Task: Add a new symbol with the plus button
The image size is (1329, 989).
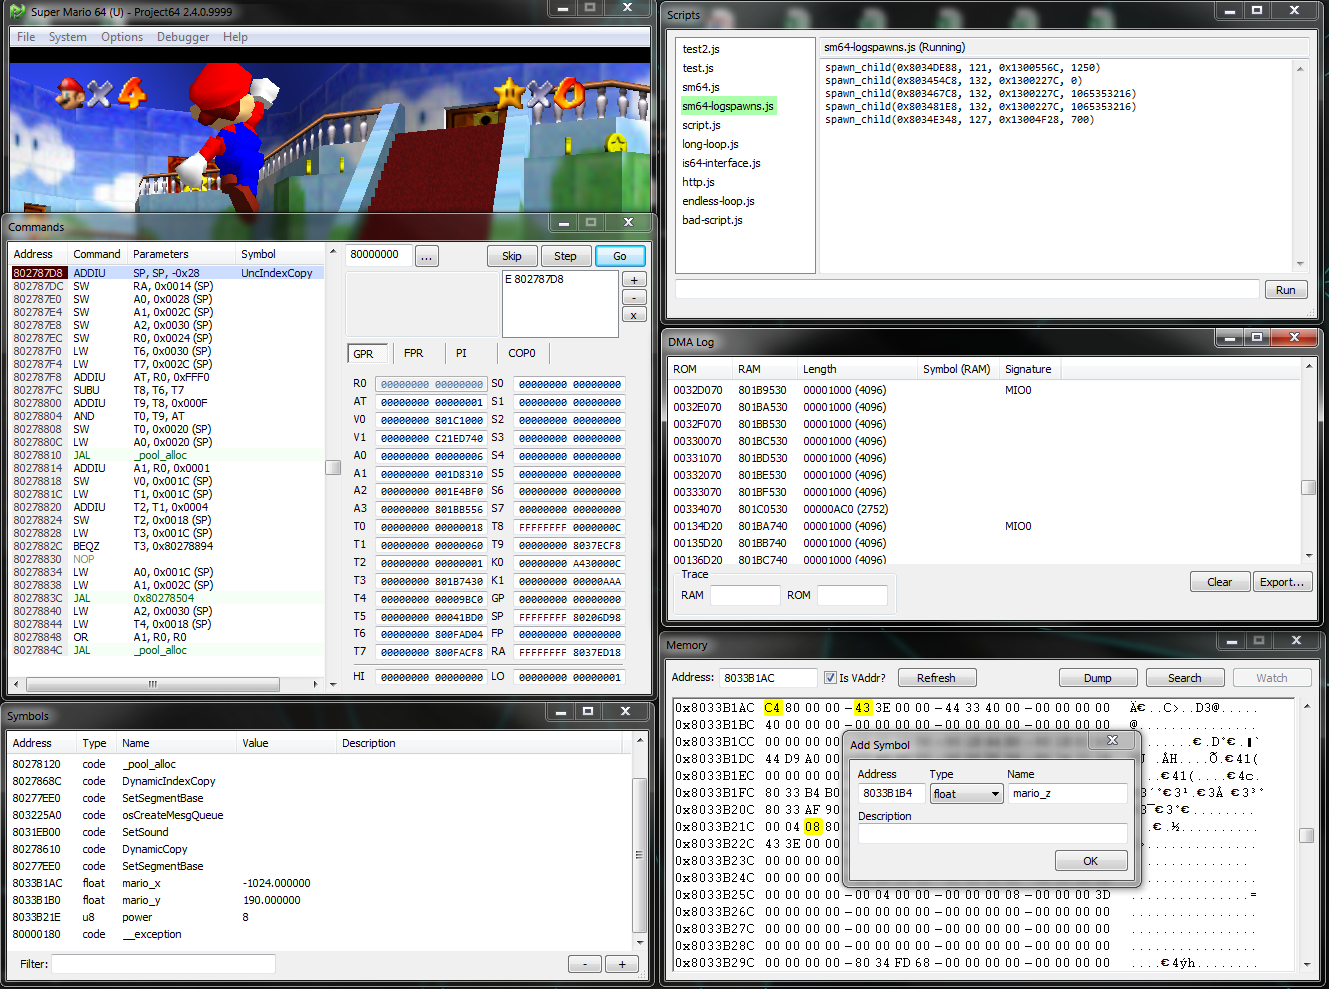Action: pyautogui.click(x=622, y=964)
